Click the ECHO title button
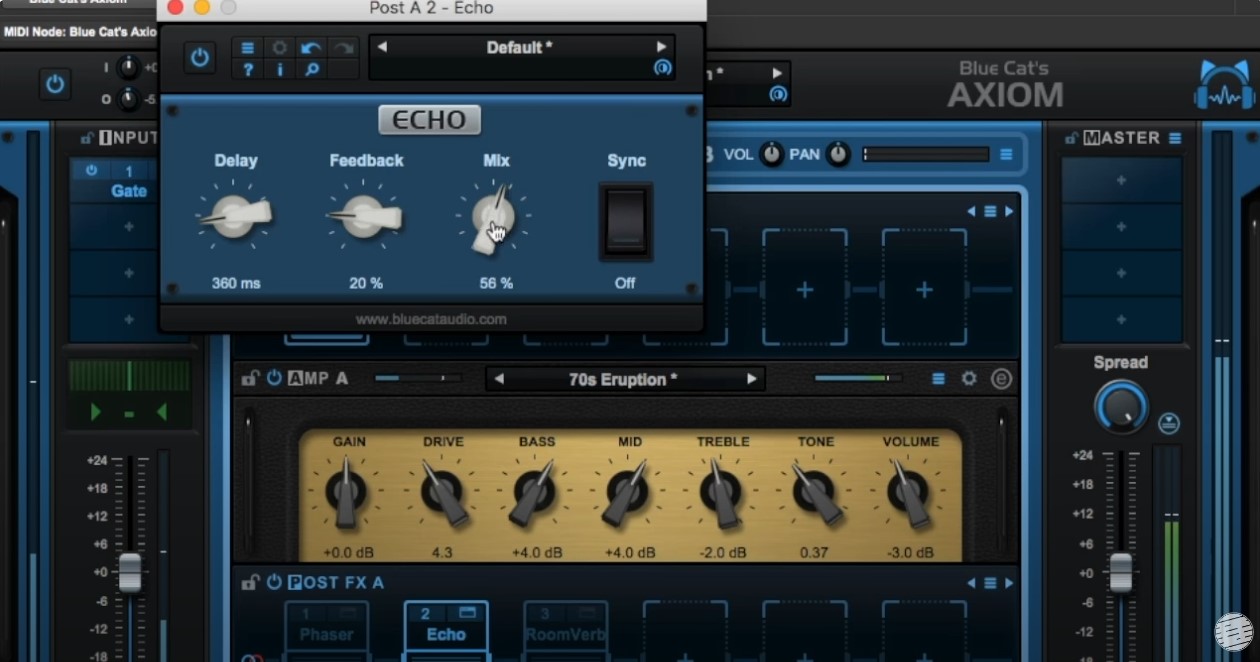The height and width of the screenshot is (662, 1260). pyautogui.click(x=430, y=120)
